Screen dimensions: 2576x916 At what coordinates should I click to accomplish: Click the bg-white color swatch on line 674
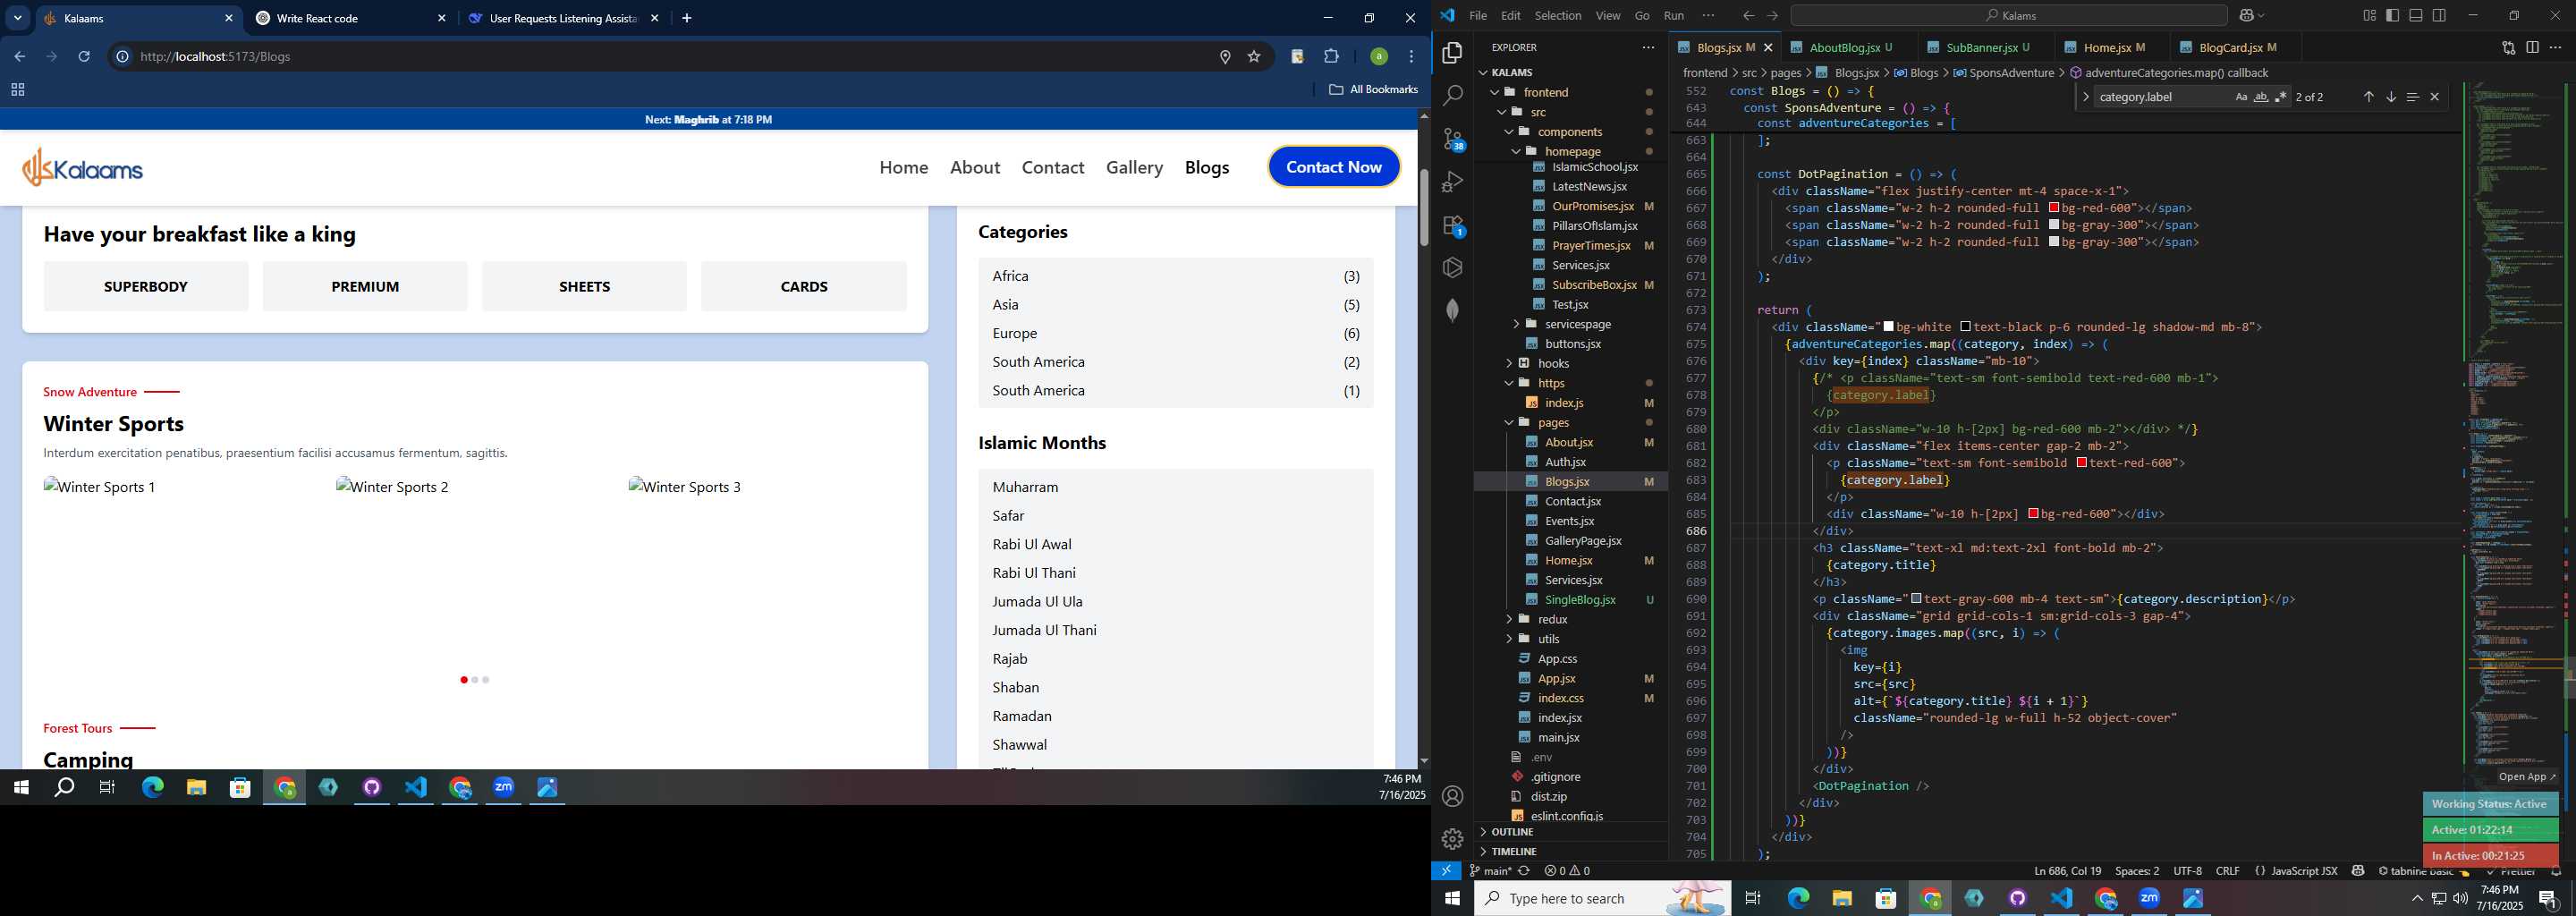tap(1889, 327)
